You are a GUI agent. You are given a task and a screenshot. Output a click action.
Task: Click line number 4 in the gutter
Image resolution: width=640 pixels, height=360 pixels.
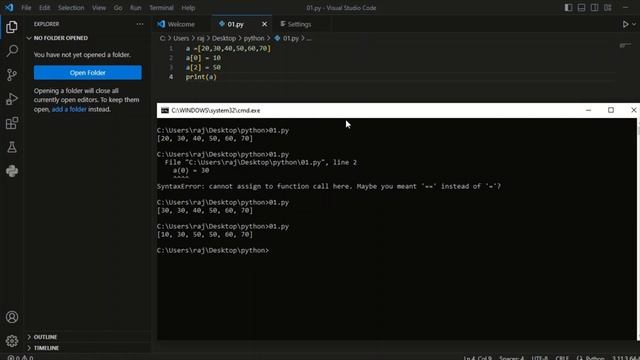[x=171, y=77]
